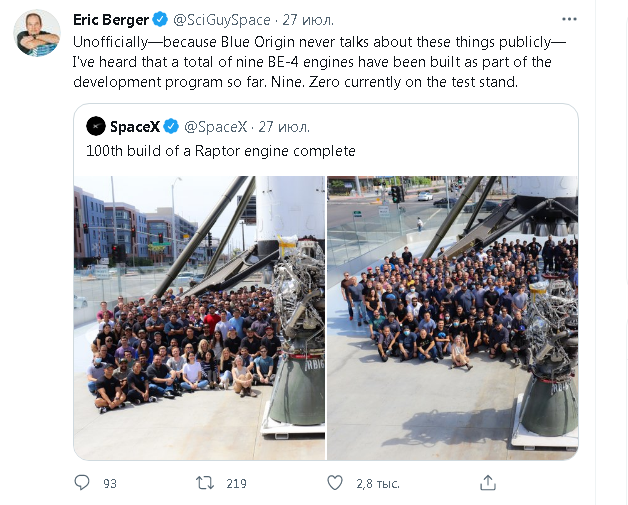Click the SpaceX logo avatar
The image size is (628, 505).
96,126
